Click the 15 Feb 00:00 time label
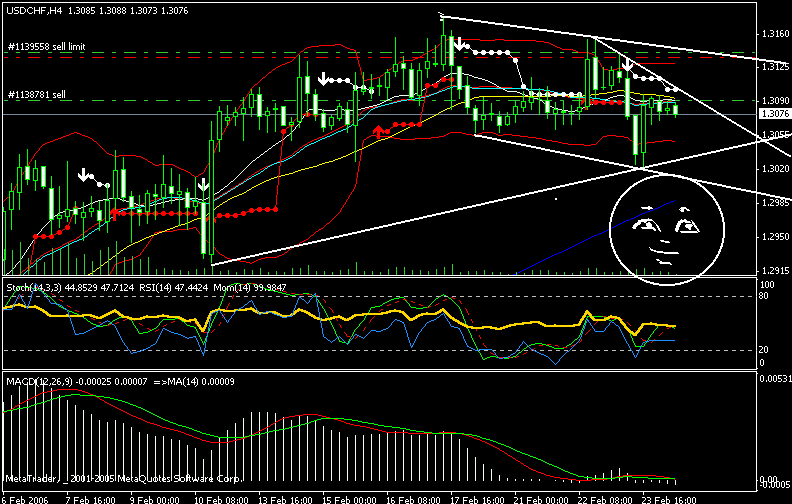 pos(349,500)
